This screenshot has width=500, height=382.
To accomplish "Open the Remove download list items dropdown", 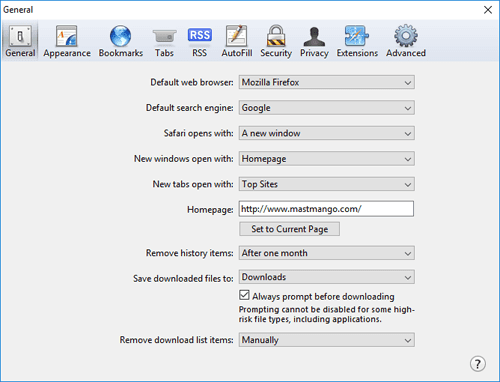I will (327, 340).
